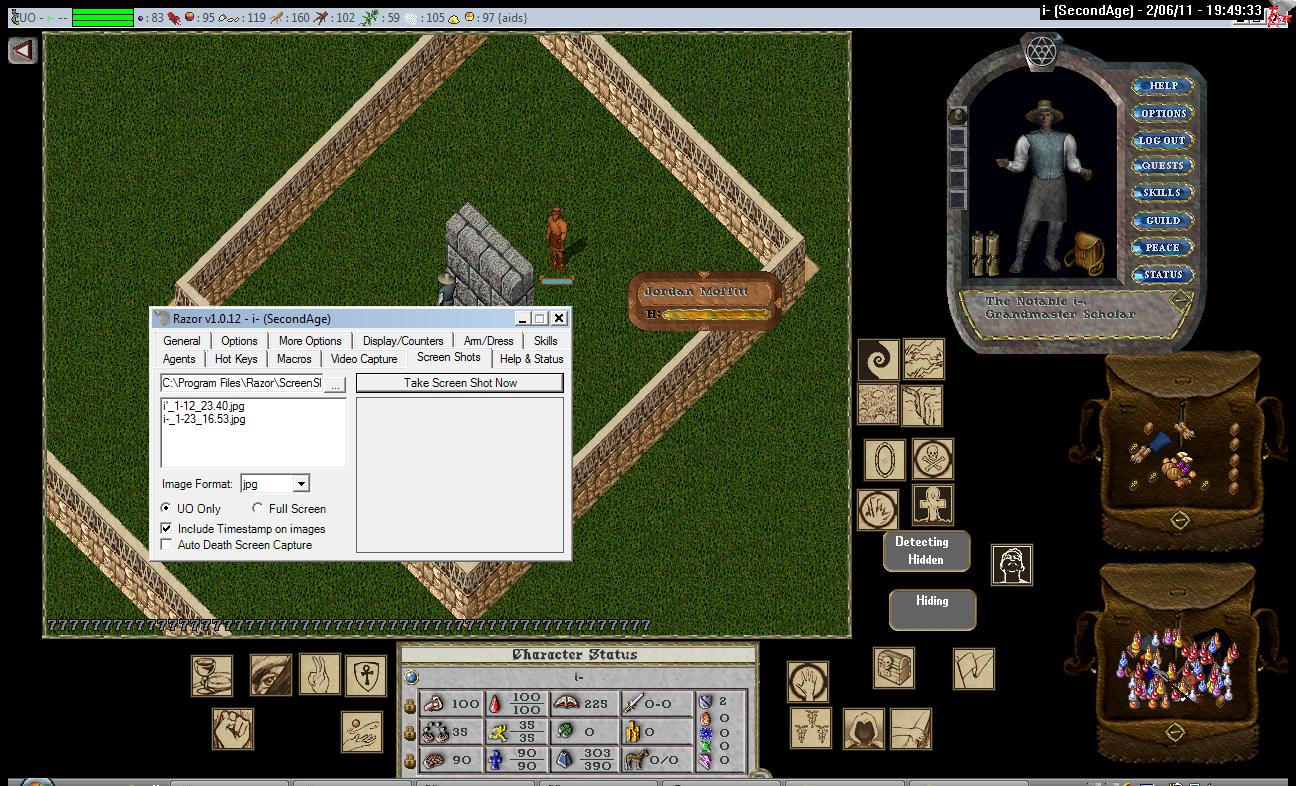The image size is (1296, 786).
Task: Open the Image Format dropdown
Action: coord(301,484)
